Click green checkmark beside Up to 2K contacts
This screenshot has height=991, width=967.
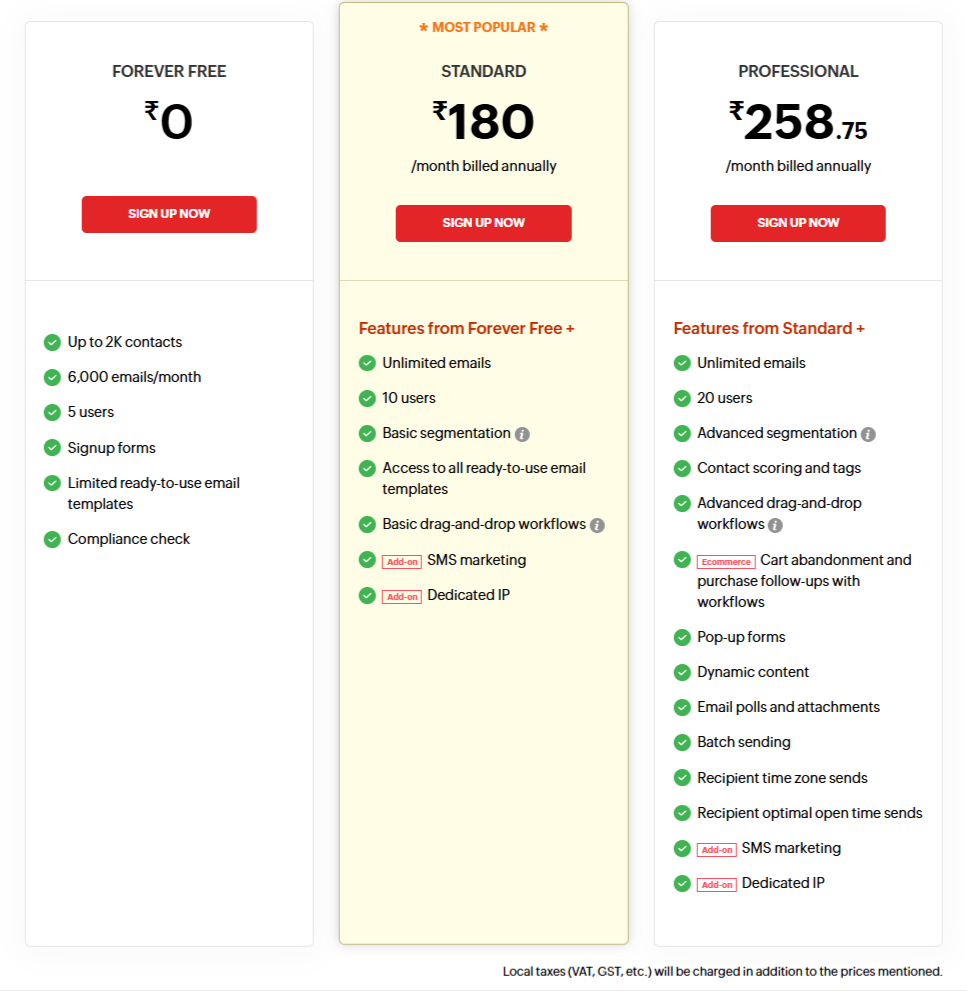click(52, 343)
